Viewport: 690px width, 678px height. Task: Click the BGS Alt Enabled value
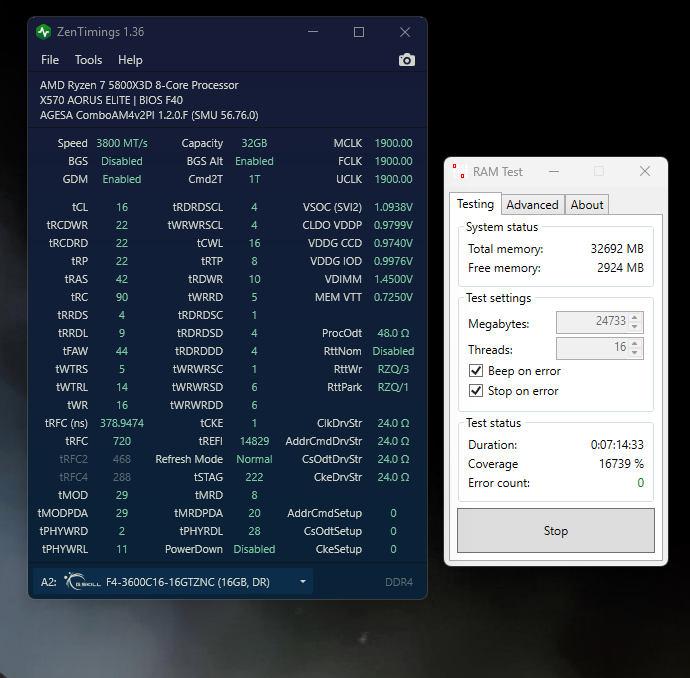254,161
